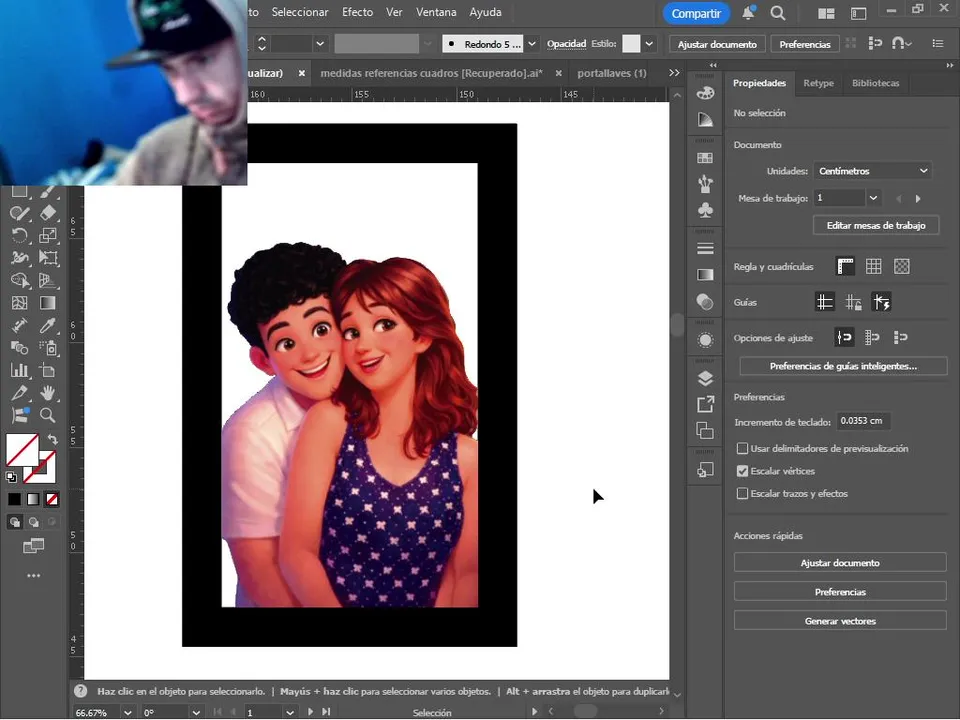Viewport: 960px width, 720px height.
Task: Select the Zoom tool
Action: point(48,416)
